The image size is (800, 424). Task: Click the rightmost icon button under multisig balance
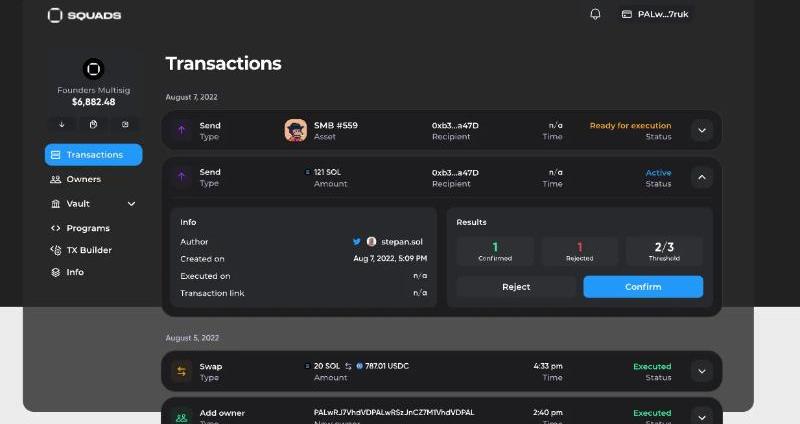(x=125, y=124)
